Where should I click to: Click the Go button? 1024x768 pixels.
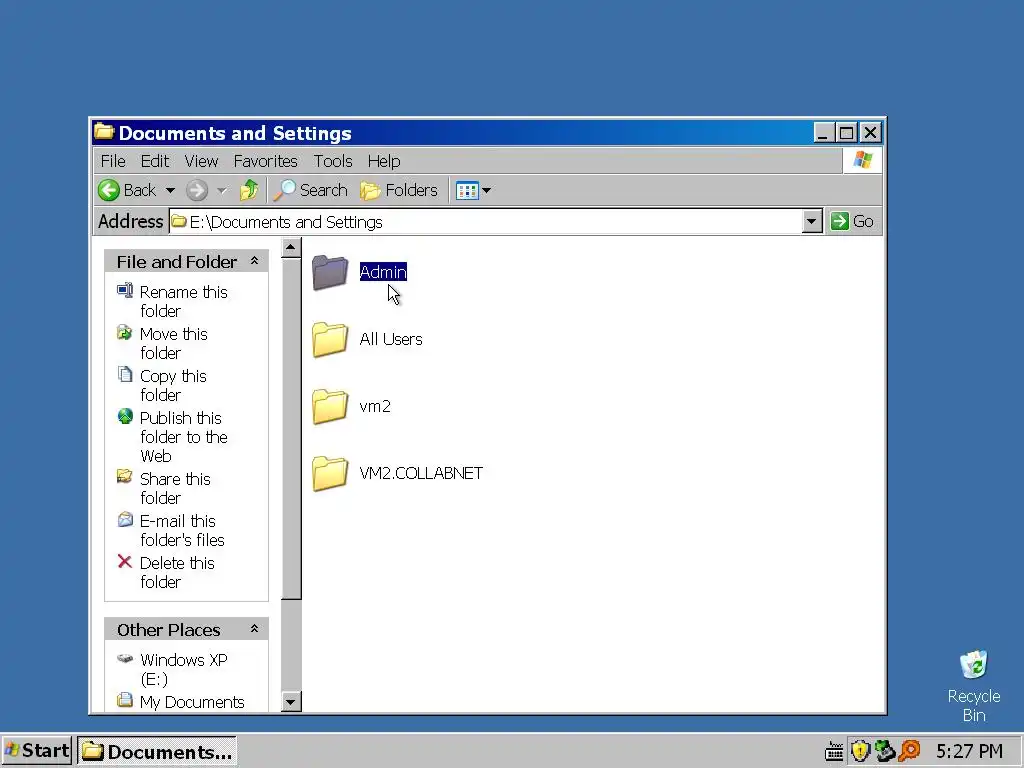pos(852,221)
